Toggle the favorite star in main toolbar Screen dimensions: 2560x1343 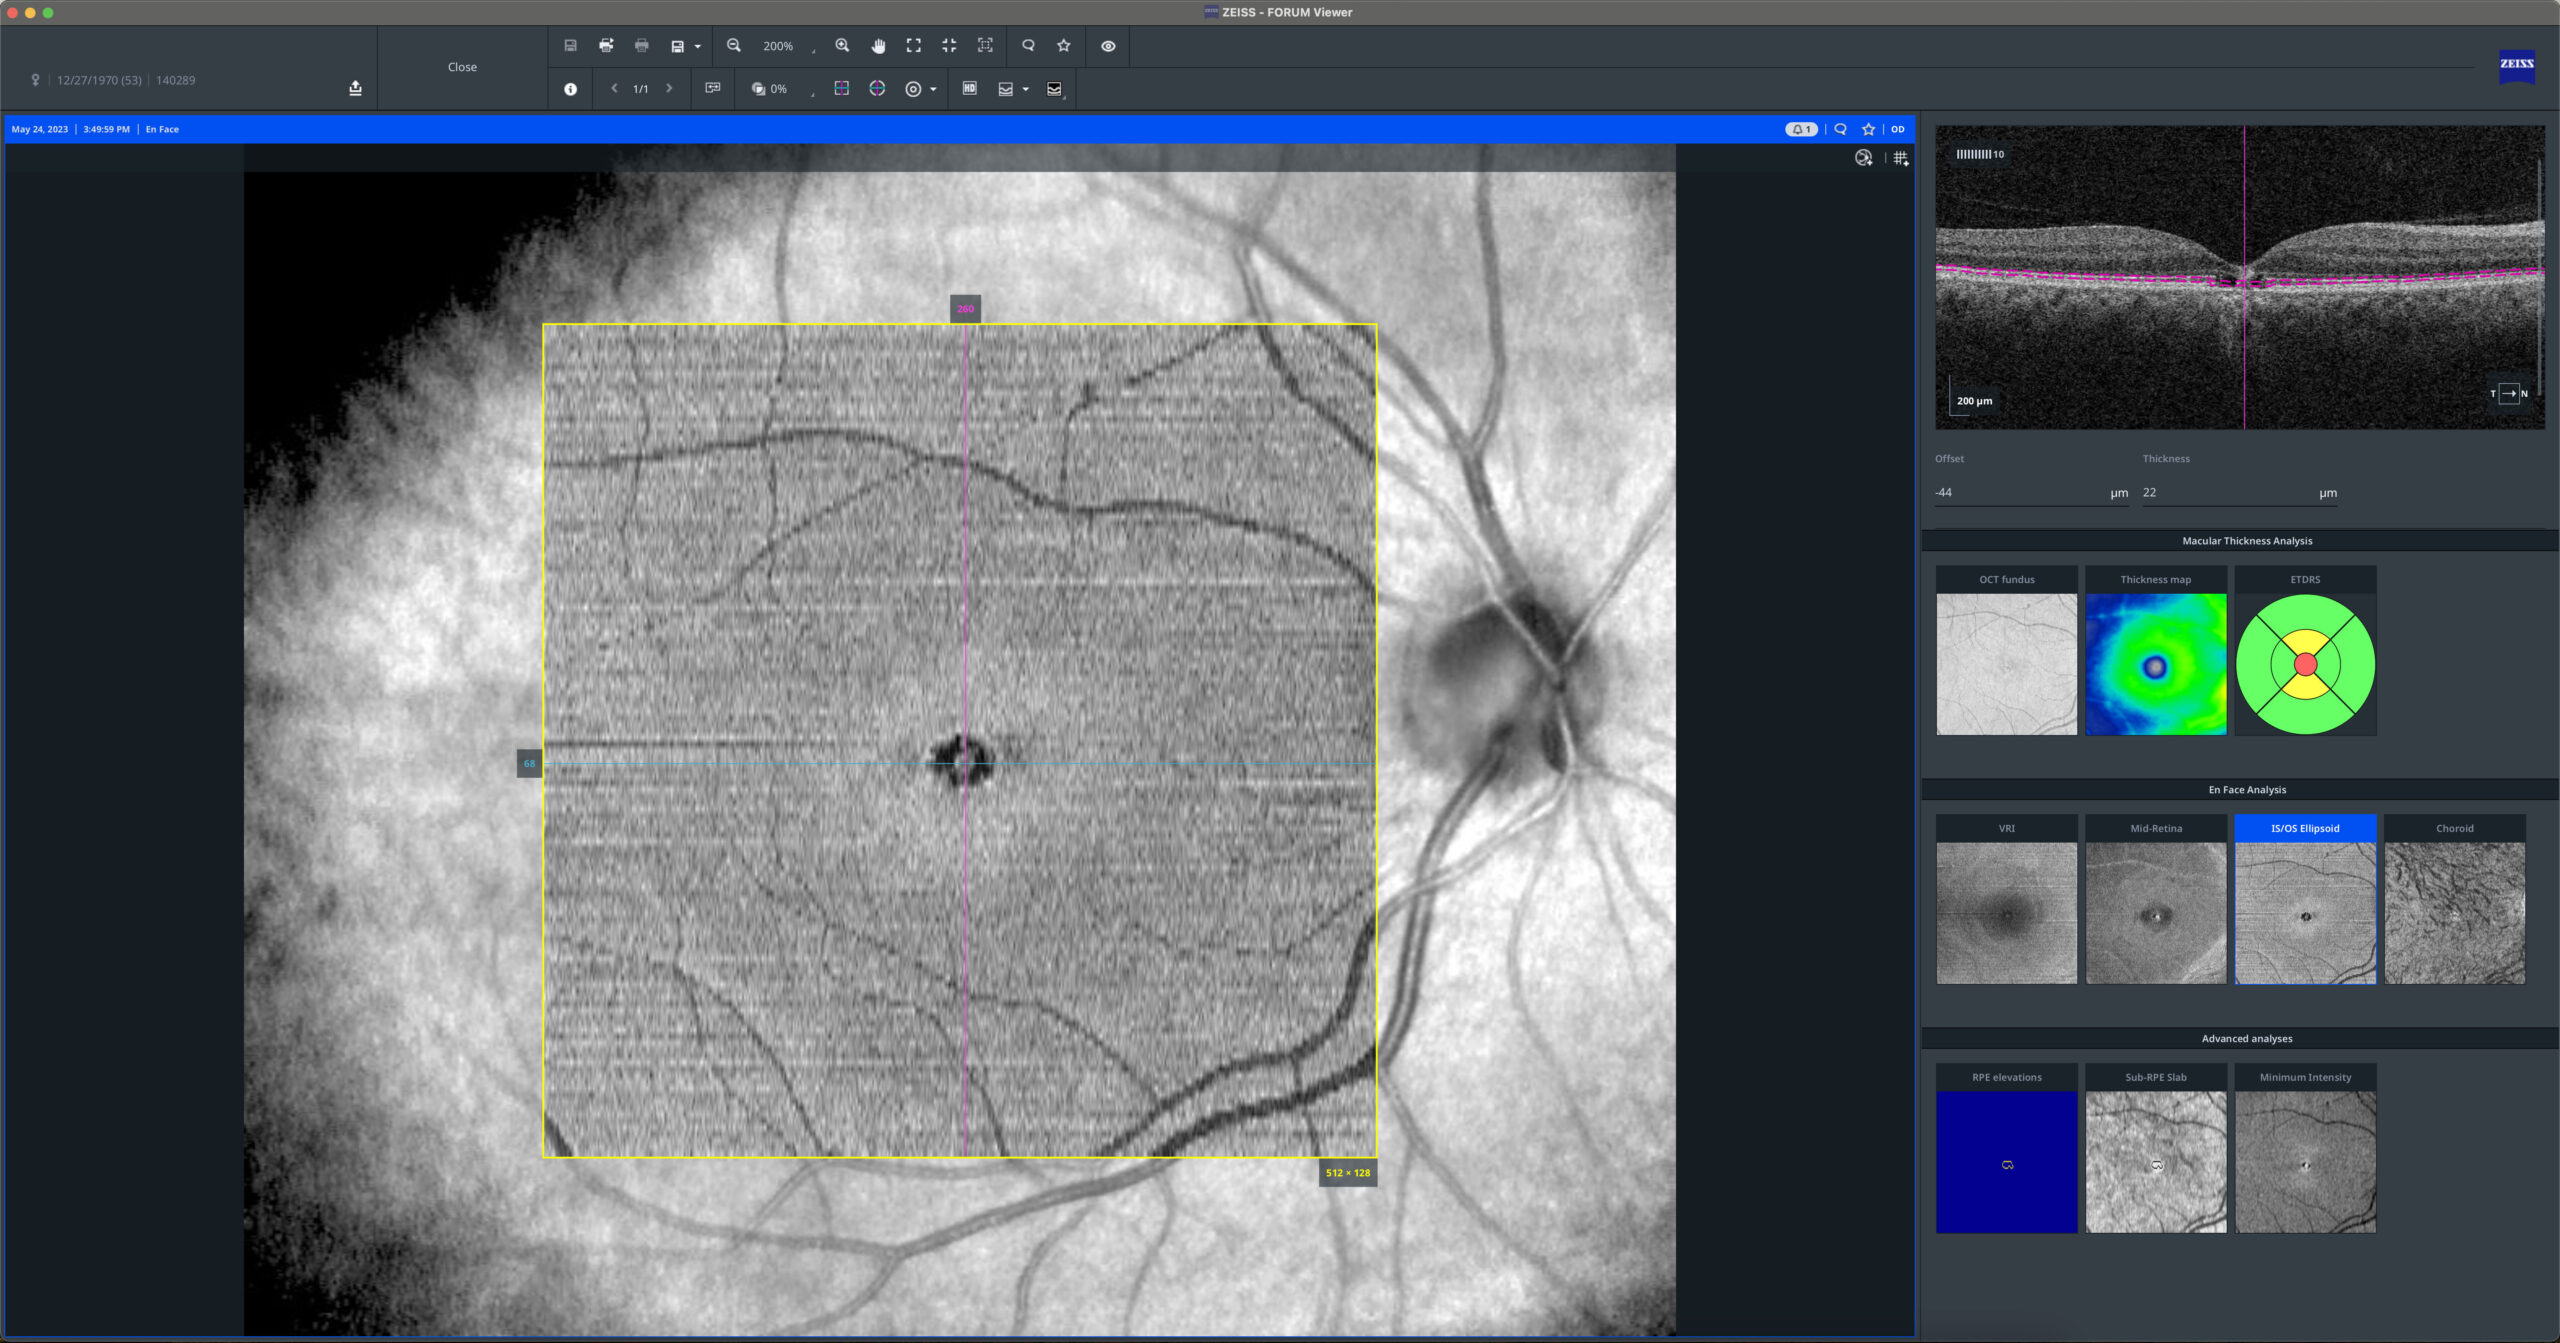click(1064, 46)
